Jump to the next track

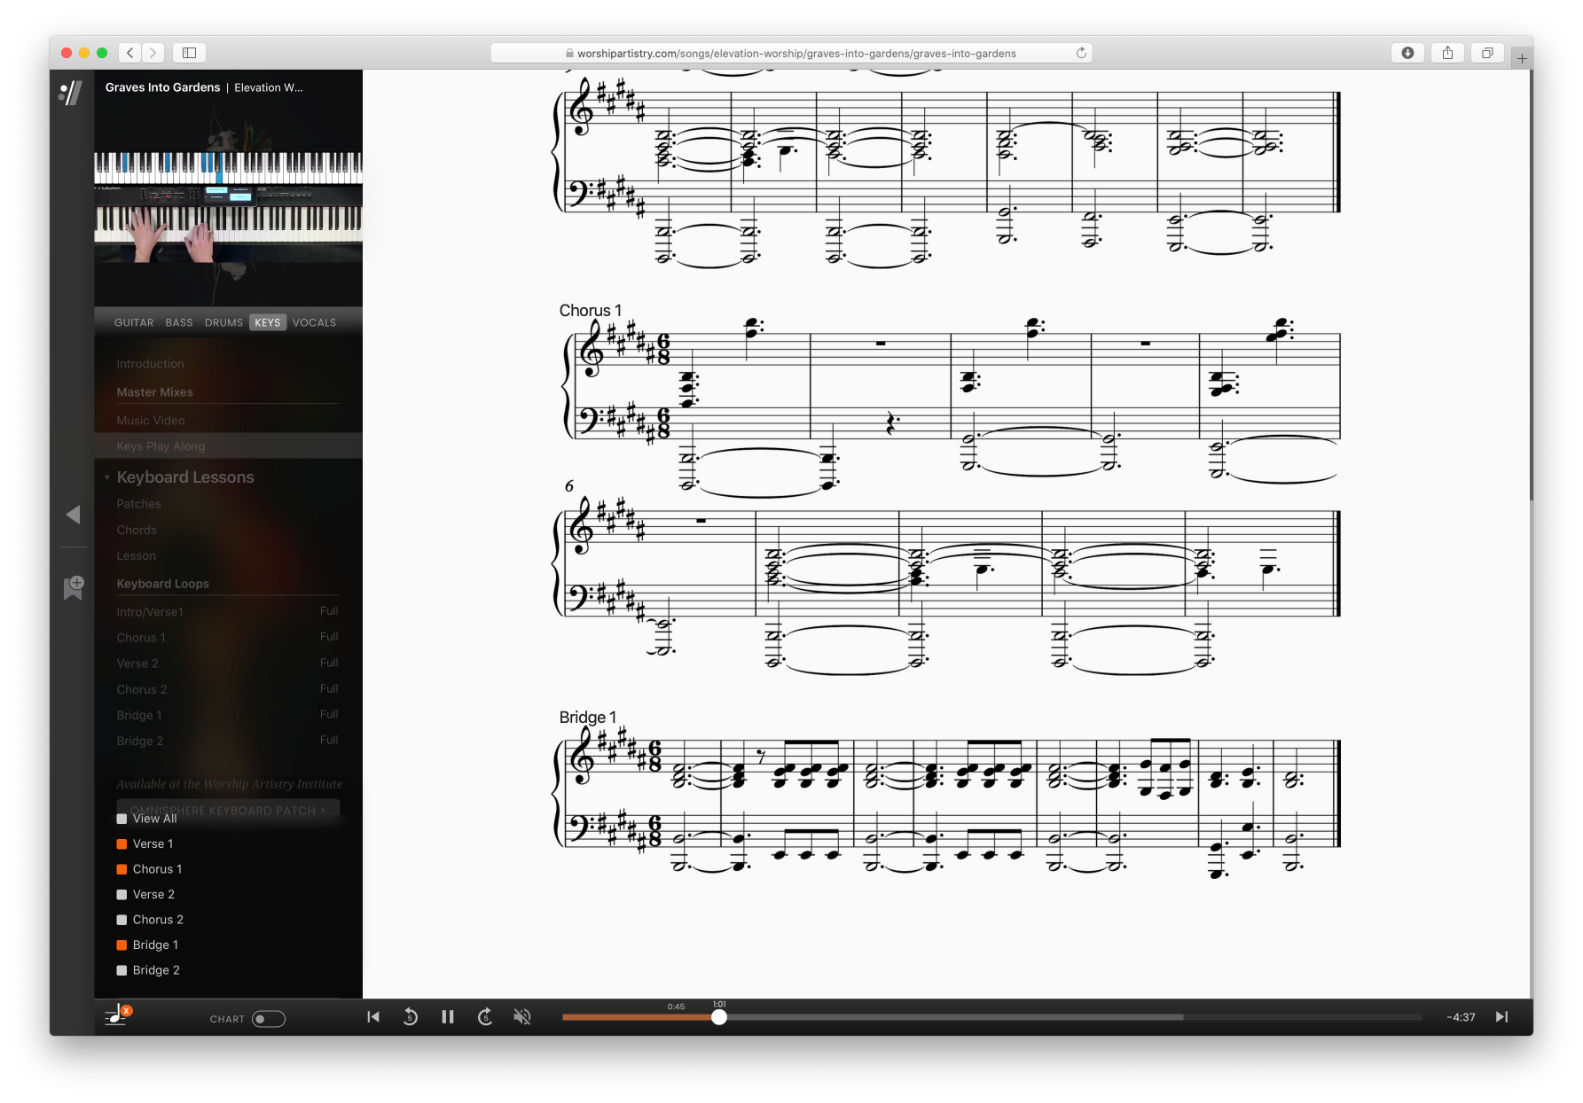tap(1501, 1017)
